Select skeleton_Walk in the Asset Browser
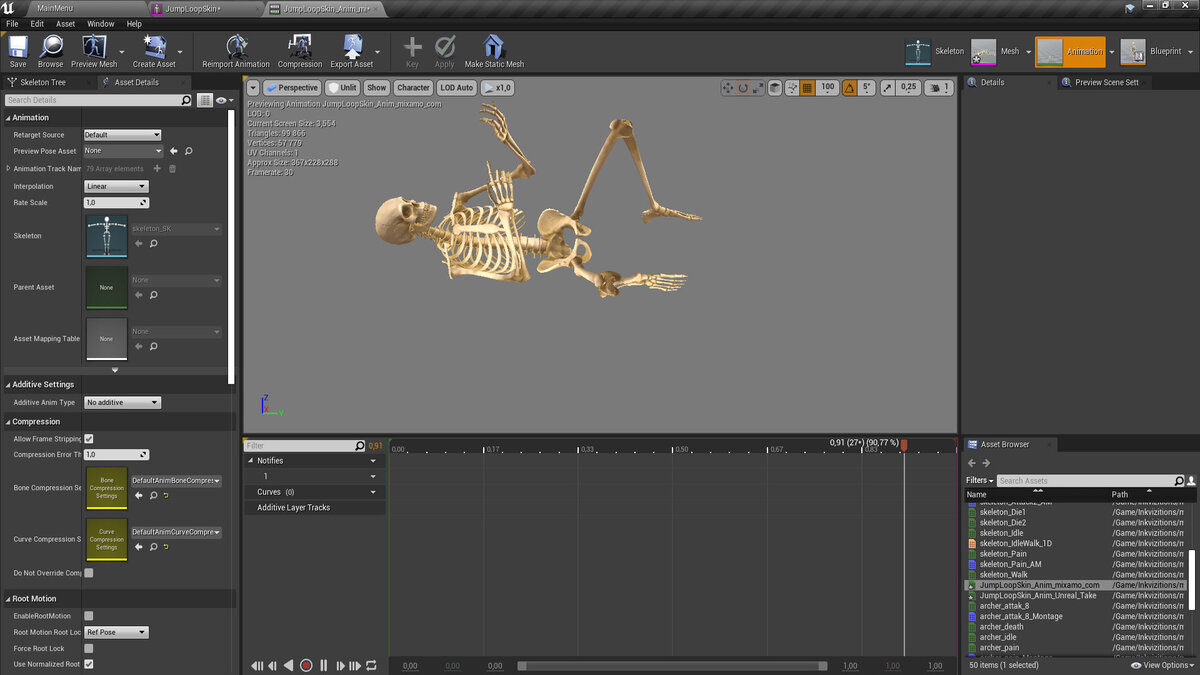 (1003, 575)
